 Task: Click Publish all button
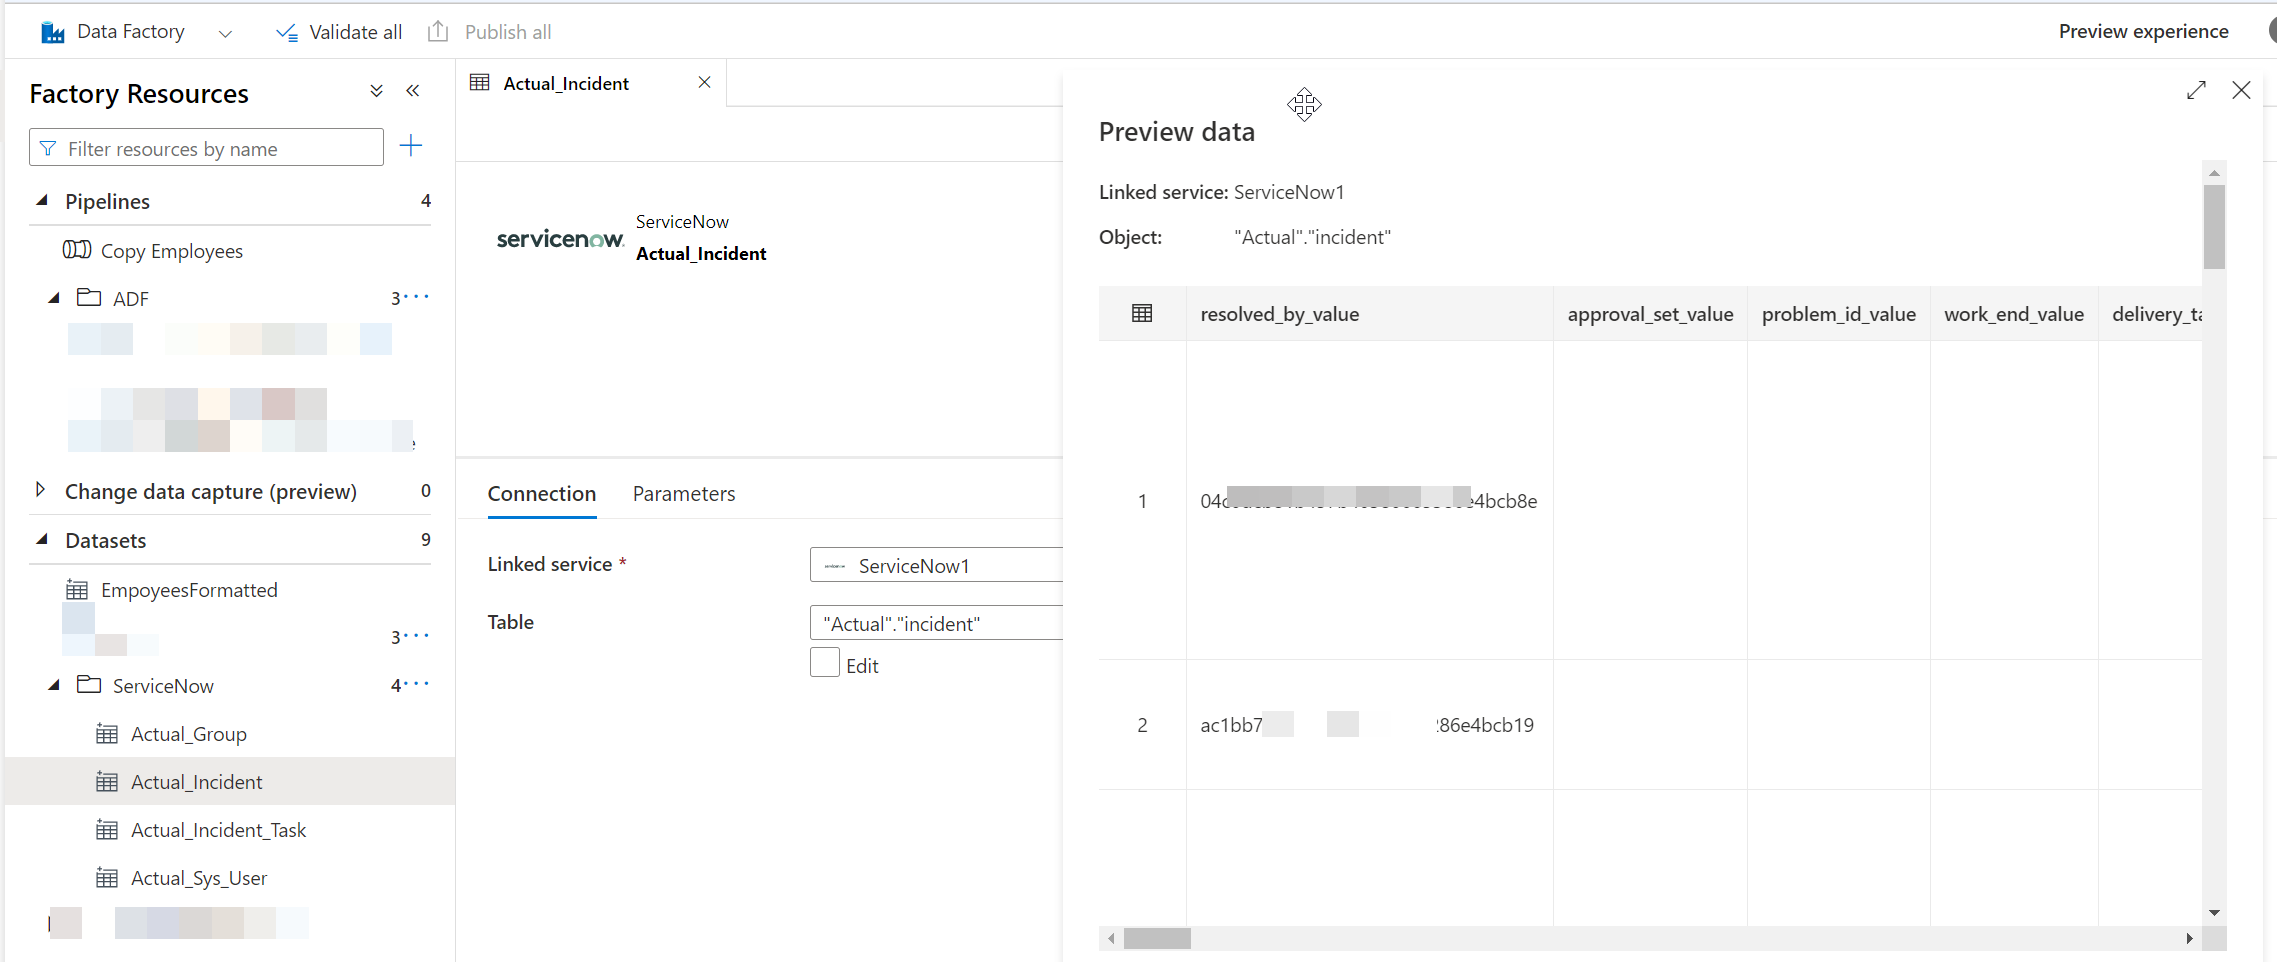click(x=490, y=32)
